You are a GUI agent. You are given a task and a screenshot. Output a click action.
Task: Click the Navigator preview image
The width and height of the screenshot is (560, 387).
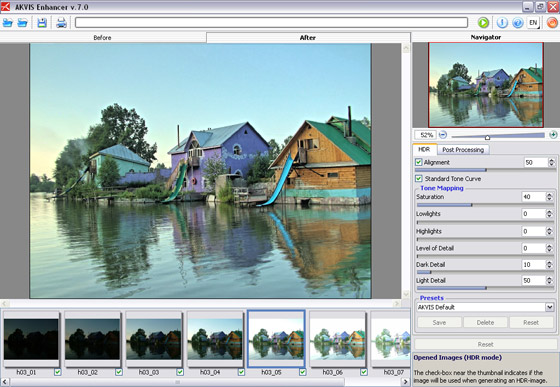(486, 85)
